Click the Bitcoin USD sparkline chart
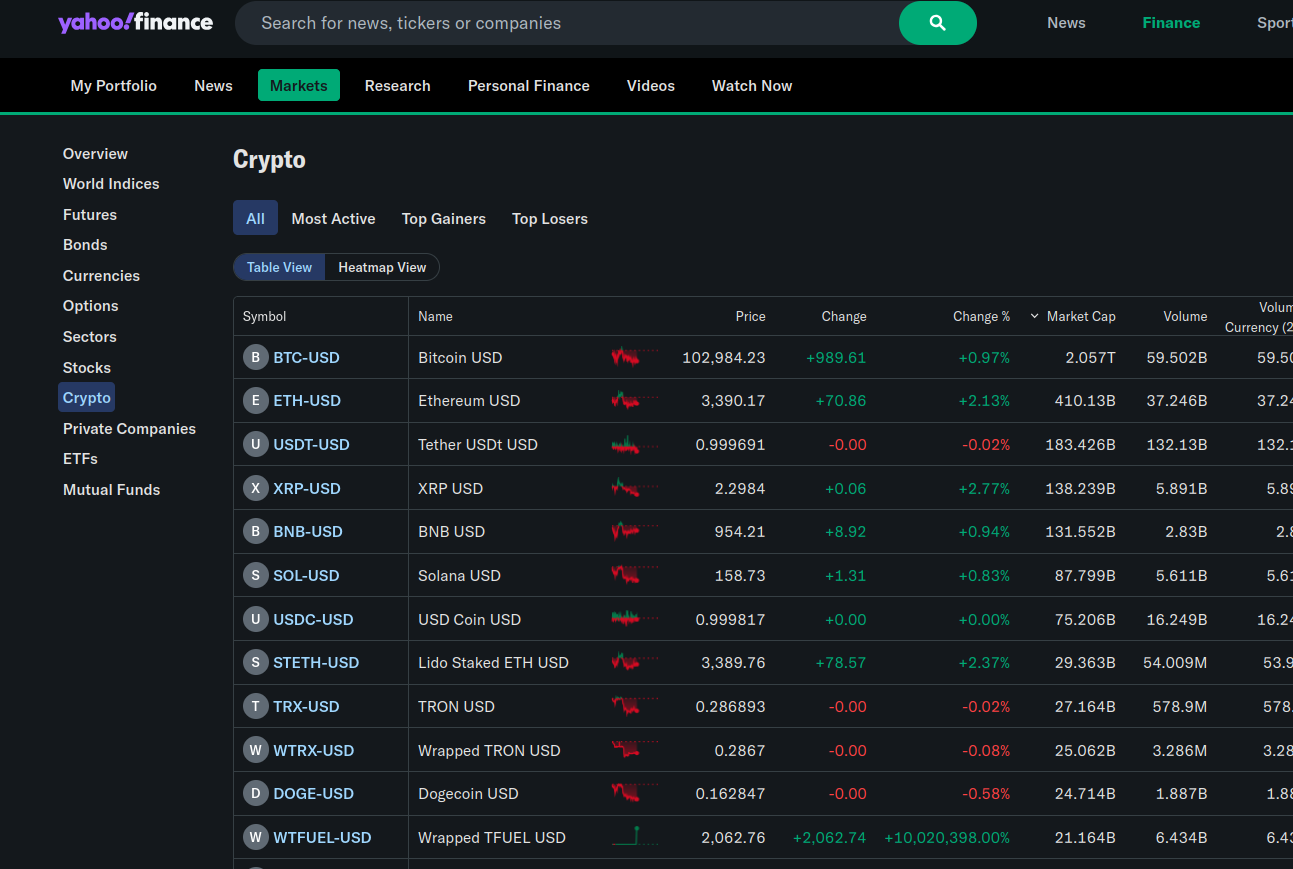Image resolution: width=1293 pixels, height=869 pixels. [x=634, y=357]
